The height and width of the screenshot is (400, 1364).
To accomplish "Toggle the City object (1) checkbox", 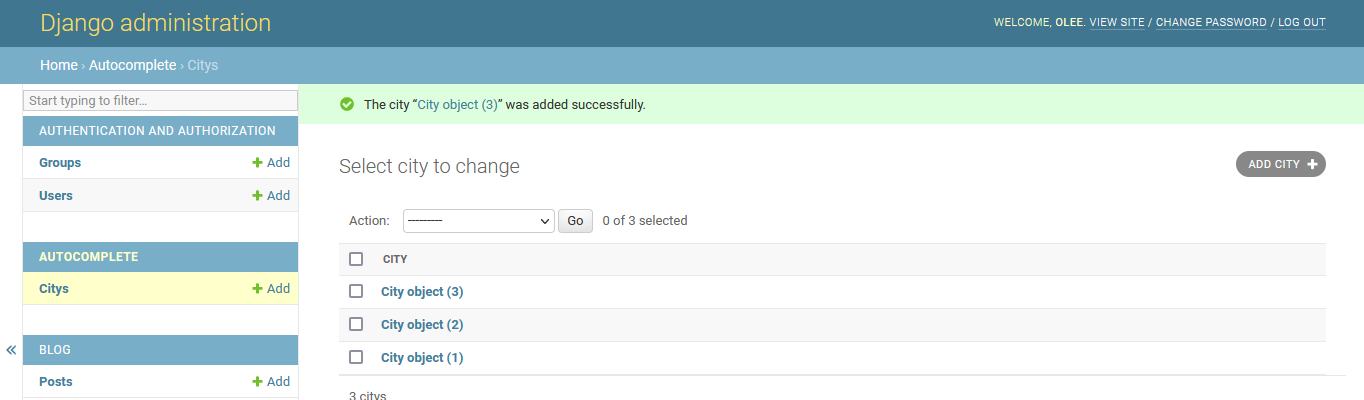I will point(356,358).
